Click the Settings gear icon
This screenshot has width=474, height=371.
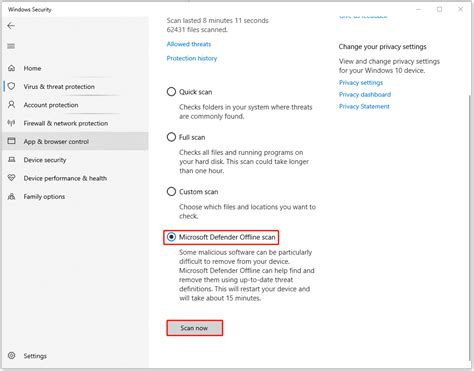point(11,355)
